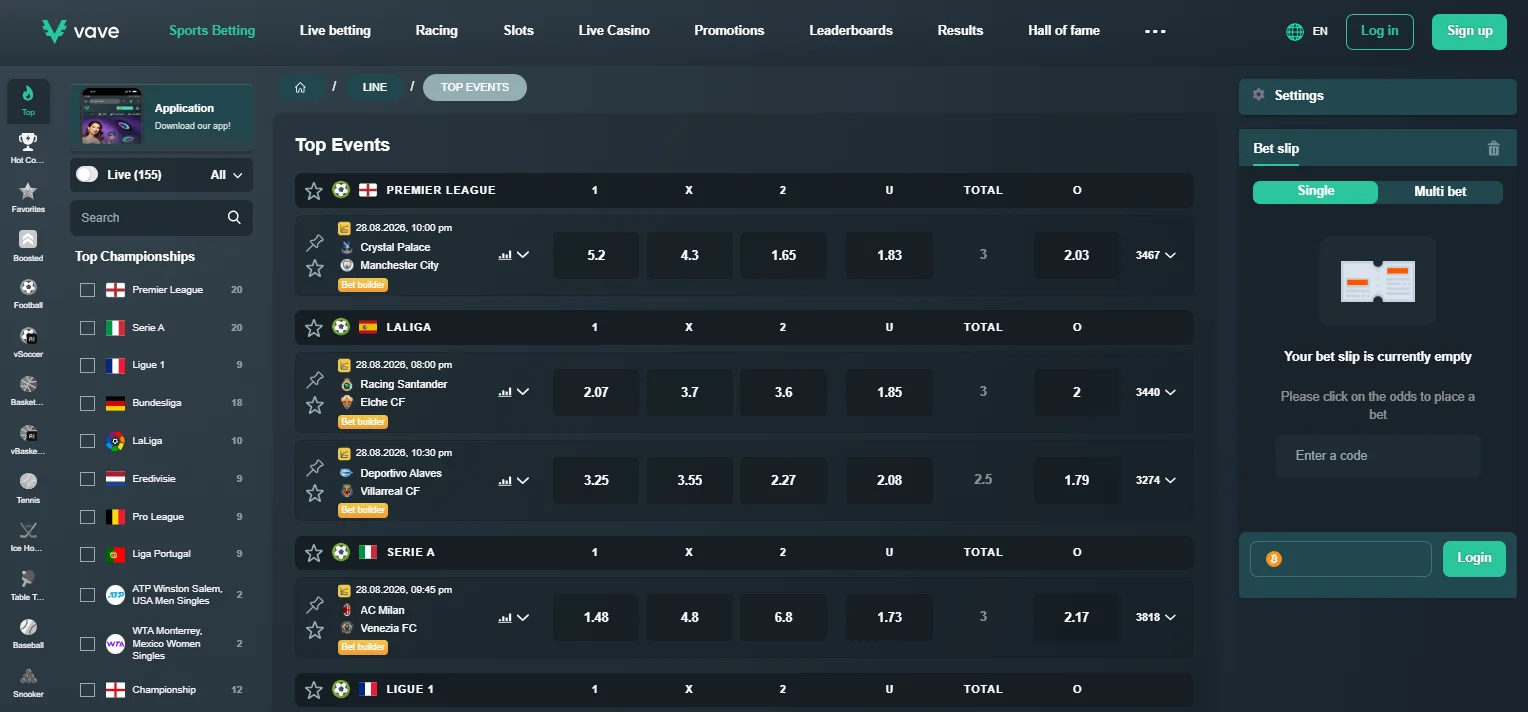Favorite the Deportivo Alaves match star
This screenshot has width=1528, height=712.
315,493
